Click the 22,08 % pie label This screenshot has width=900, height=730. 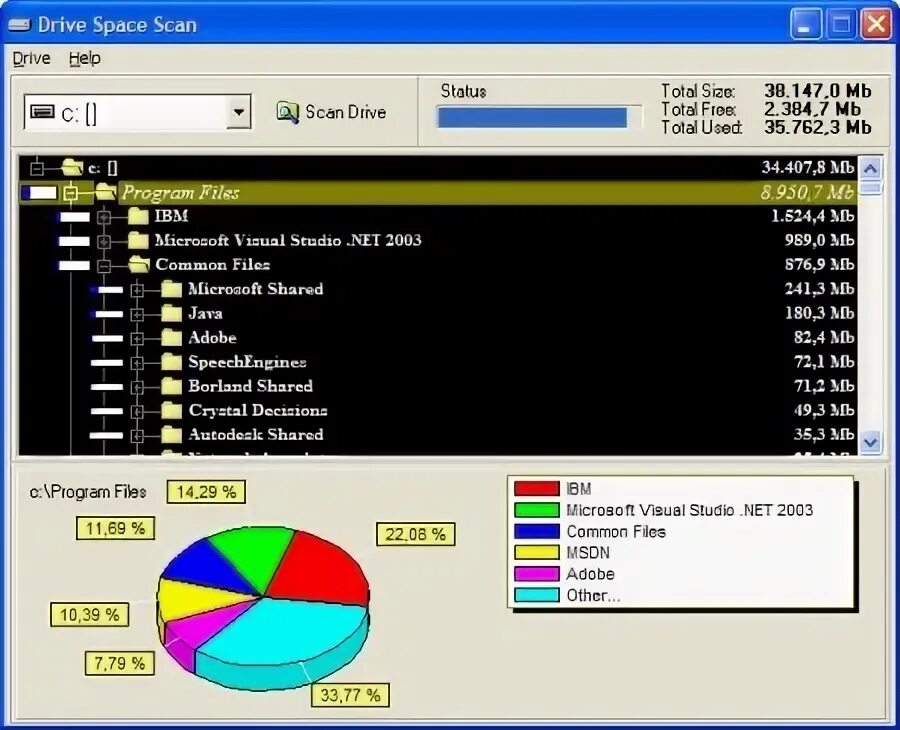coord(416,534)
